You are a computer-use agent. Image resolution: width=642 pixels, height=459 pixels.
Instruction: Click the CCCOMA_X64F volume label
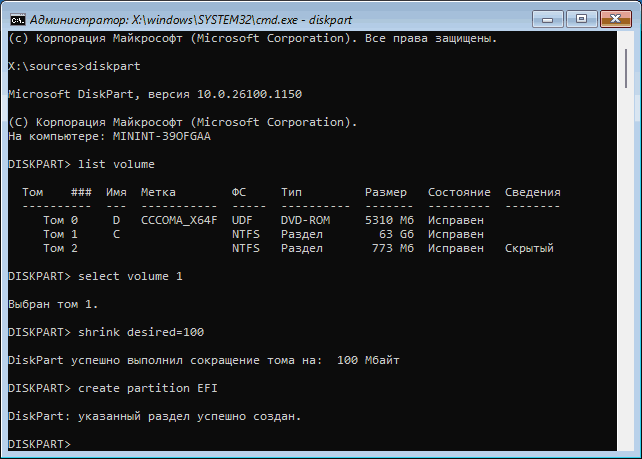[x=179, y=219]
